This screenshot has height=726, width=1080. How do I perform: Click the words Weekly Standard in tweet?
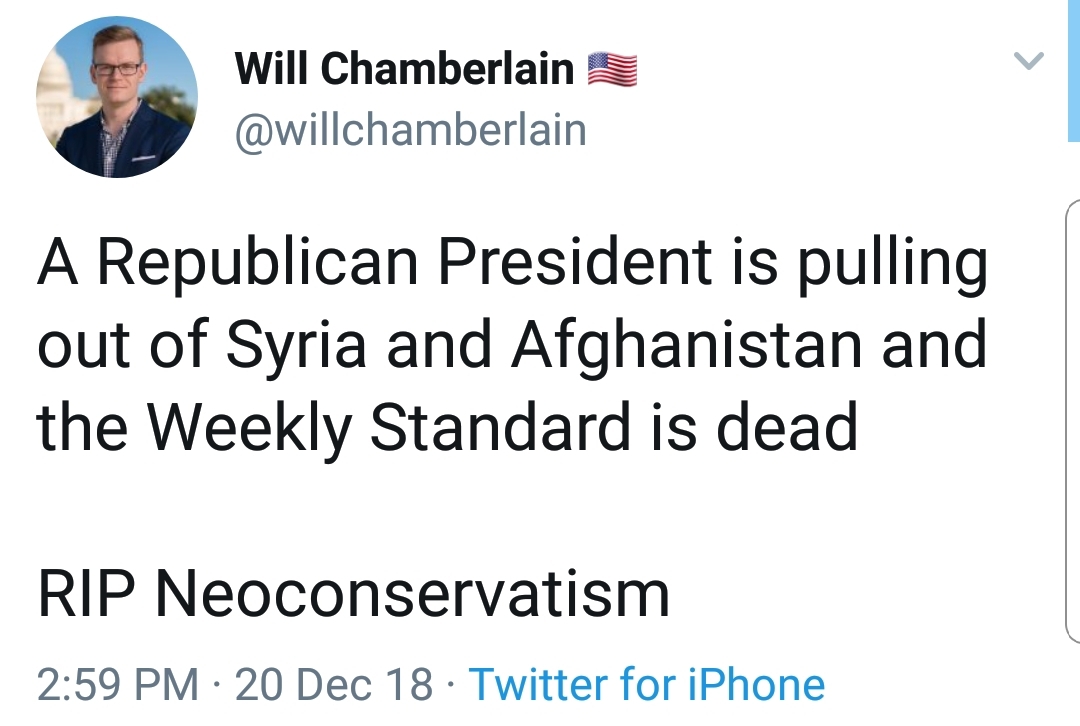(x=389, y=427)
